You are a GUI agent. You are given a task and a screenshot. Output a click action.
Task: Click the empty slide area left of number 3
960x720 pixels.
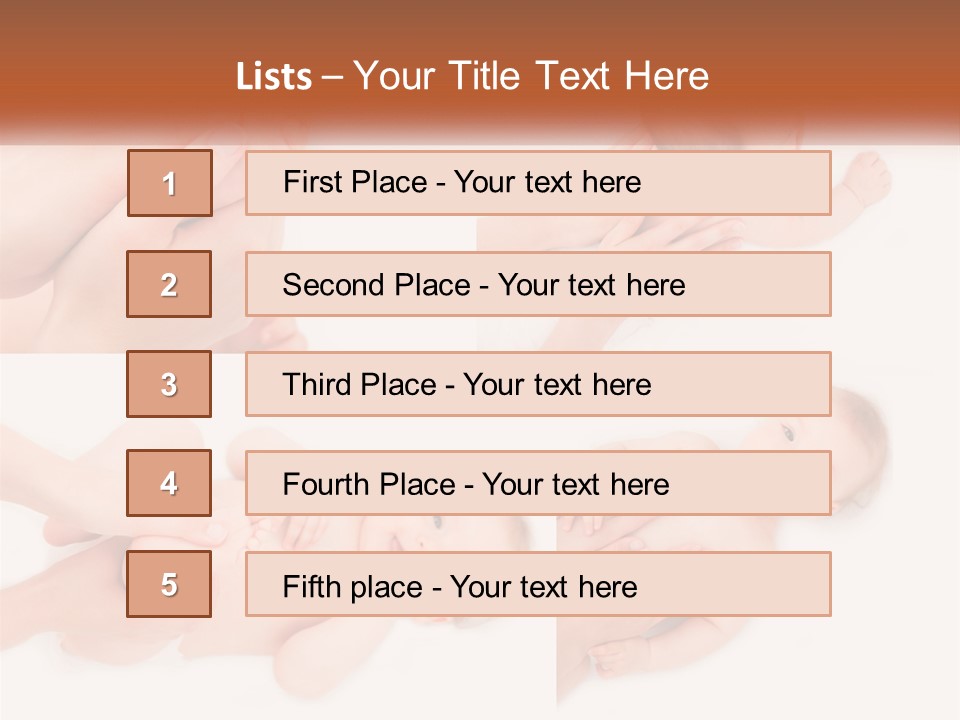tap(60, 384)
